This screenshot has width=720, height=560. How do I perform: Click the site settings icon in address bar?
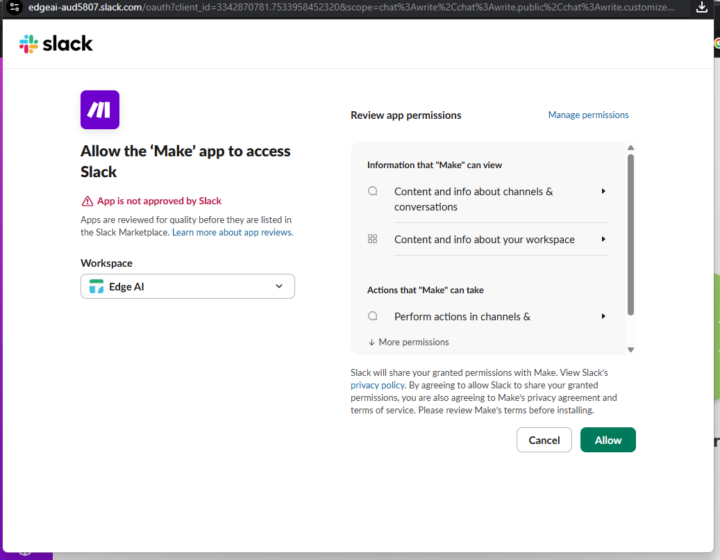(15, 7)
